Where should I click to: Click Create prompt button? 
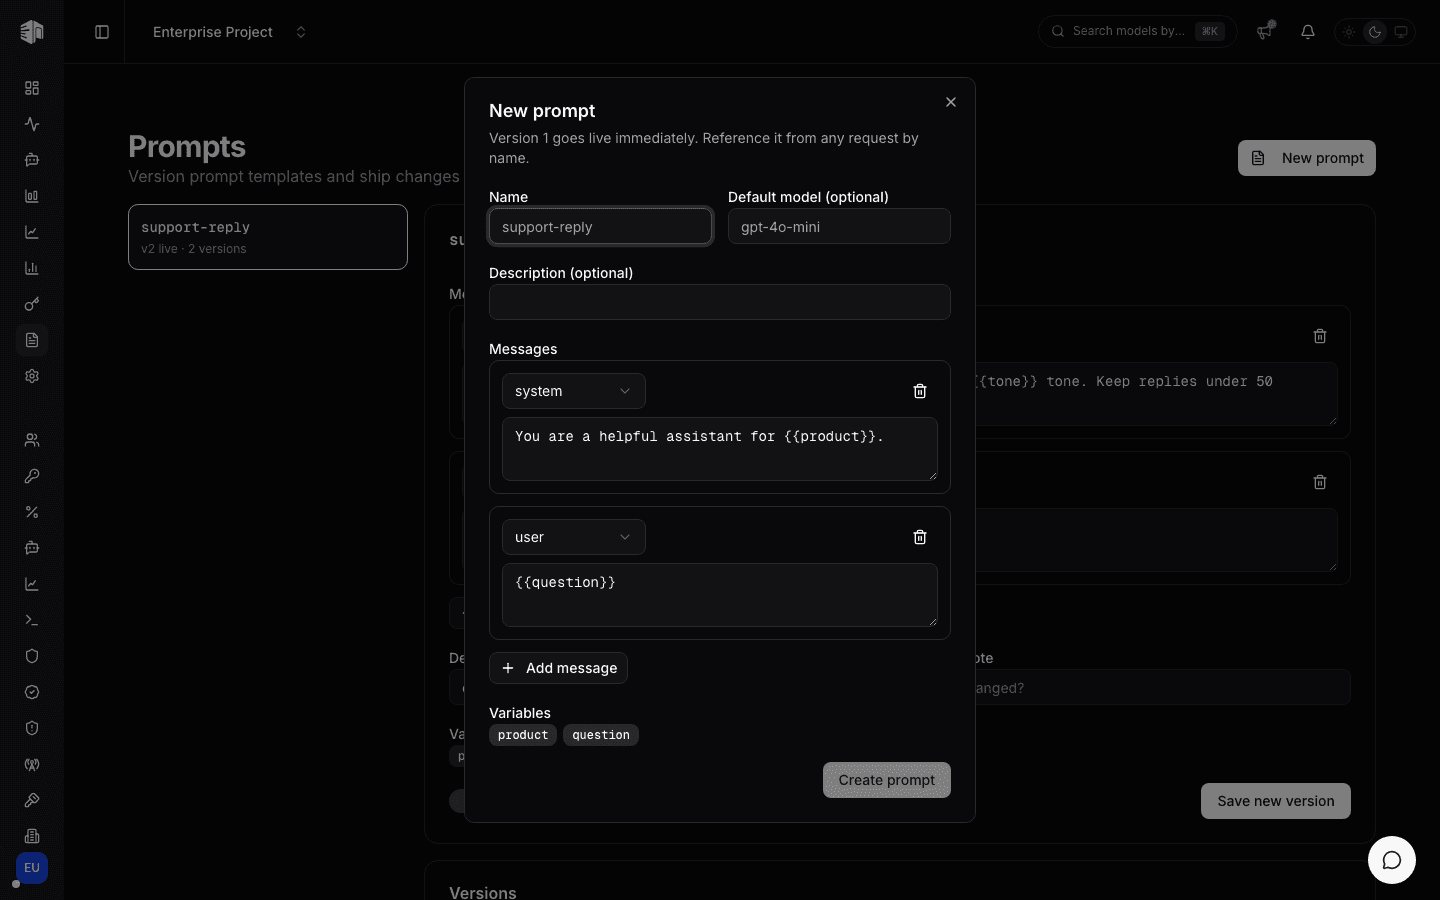pyautogui.click(x=887, y=780)
